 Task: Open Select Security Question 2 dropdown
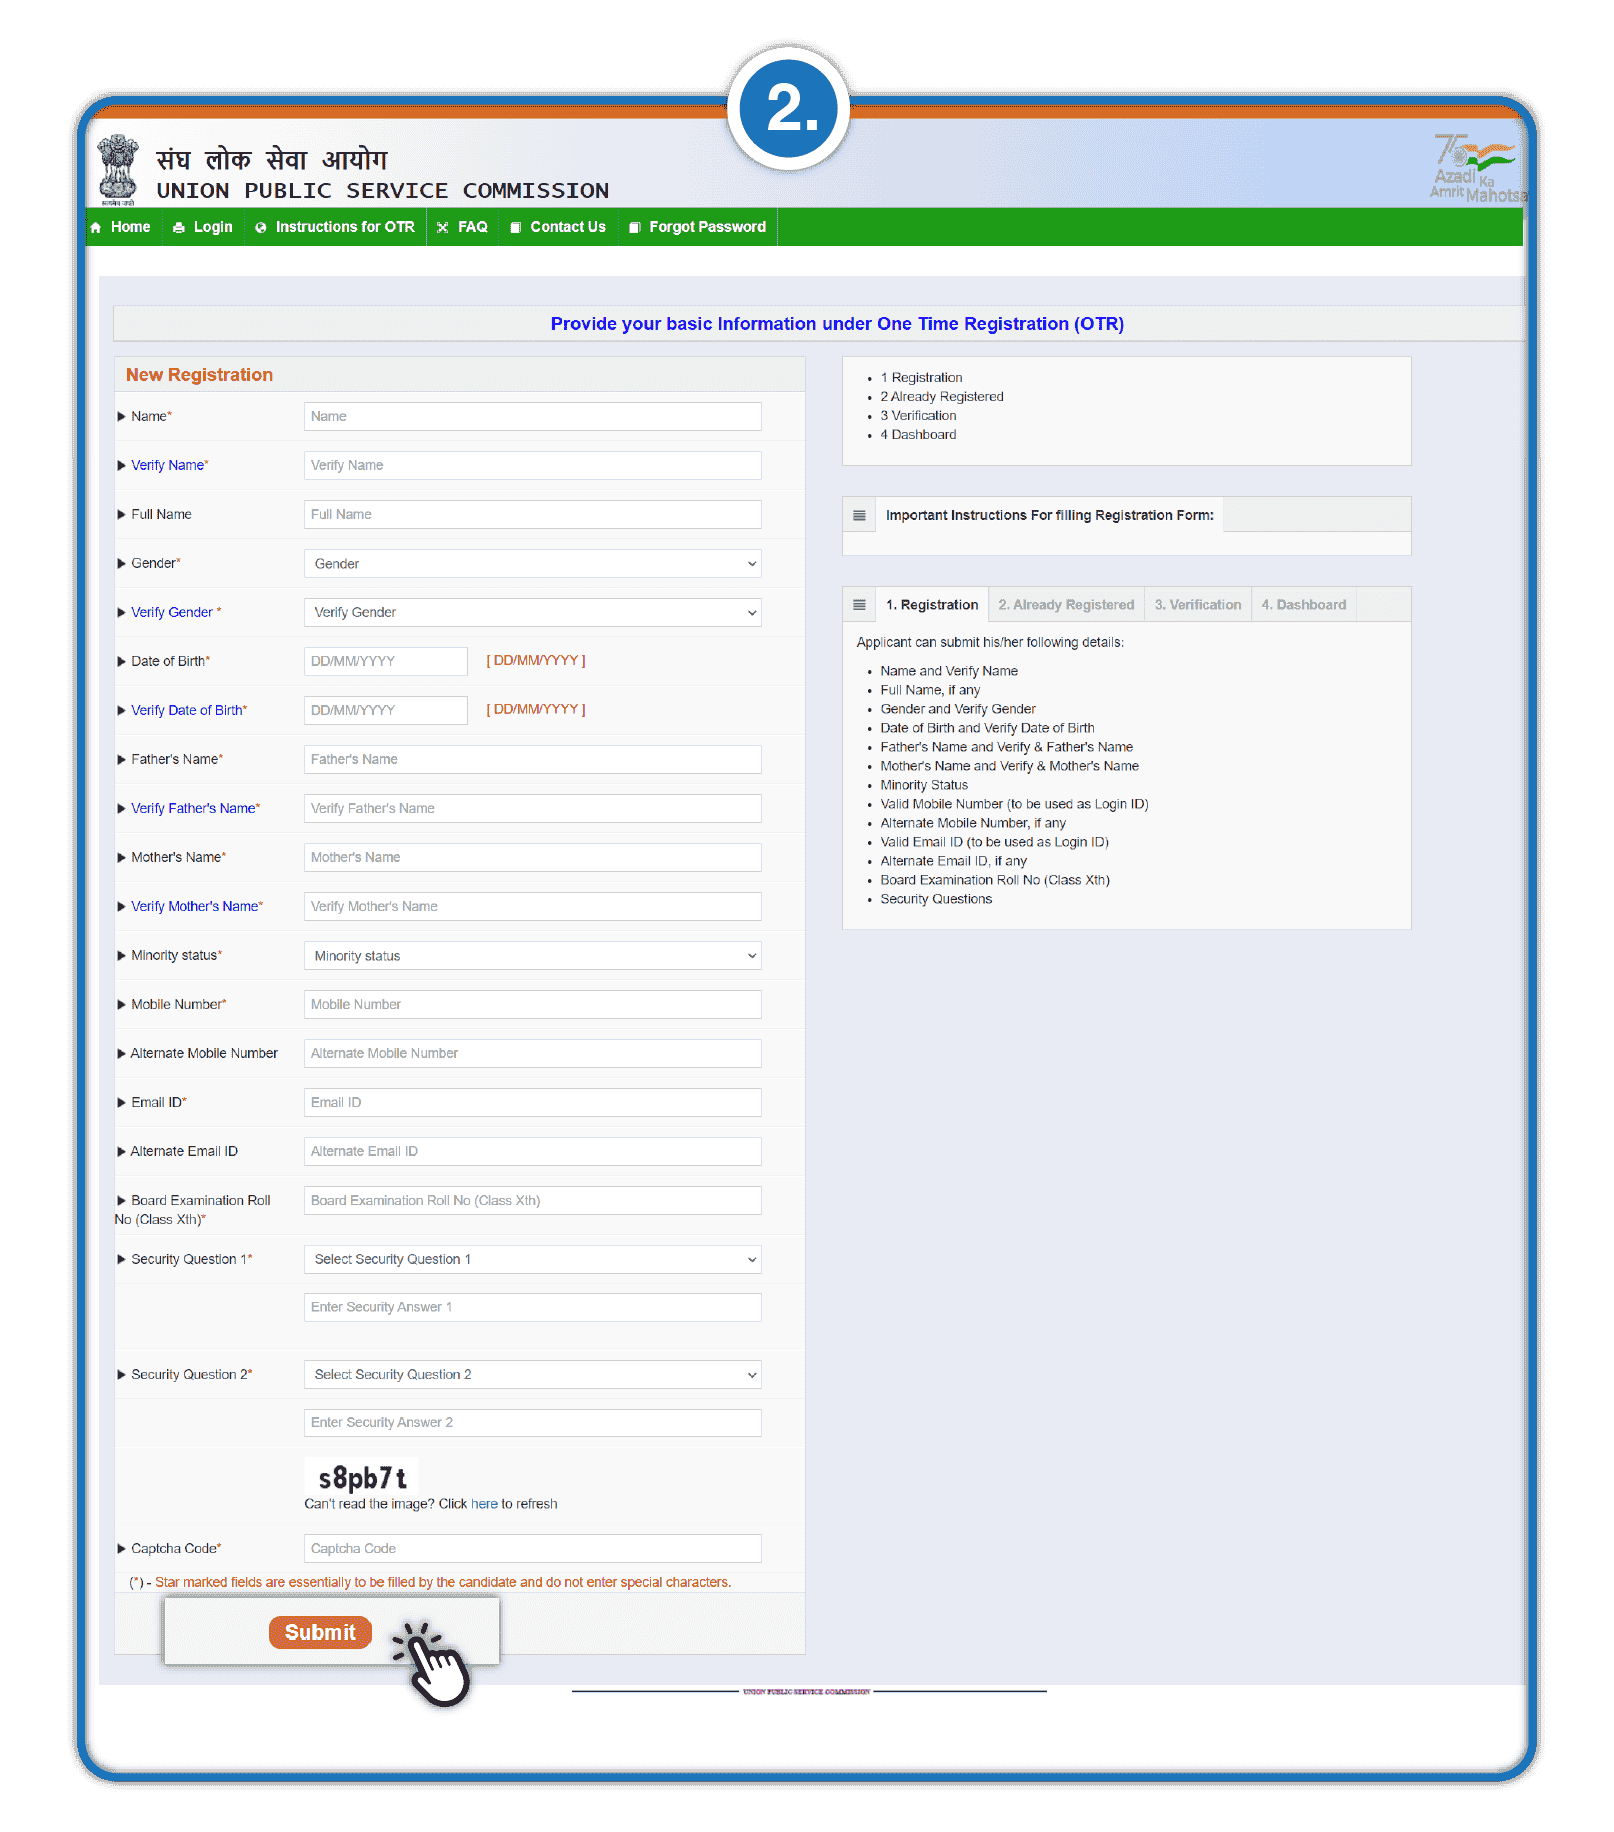coord(533,1375)
